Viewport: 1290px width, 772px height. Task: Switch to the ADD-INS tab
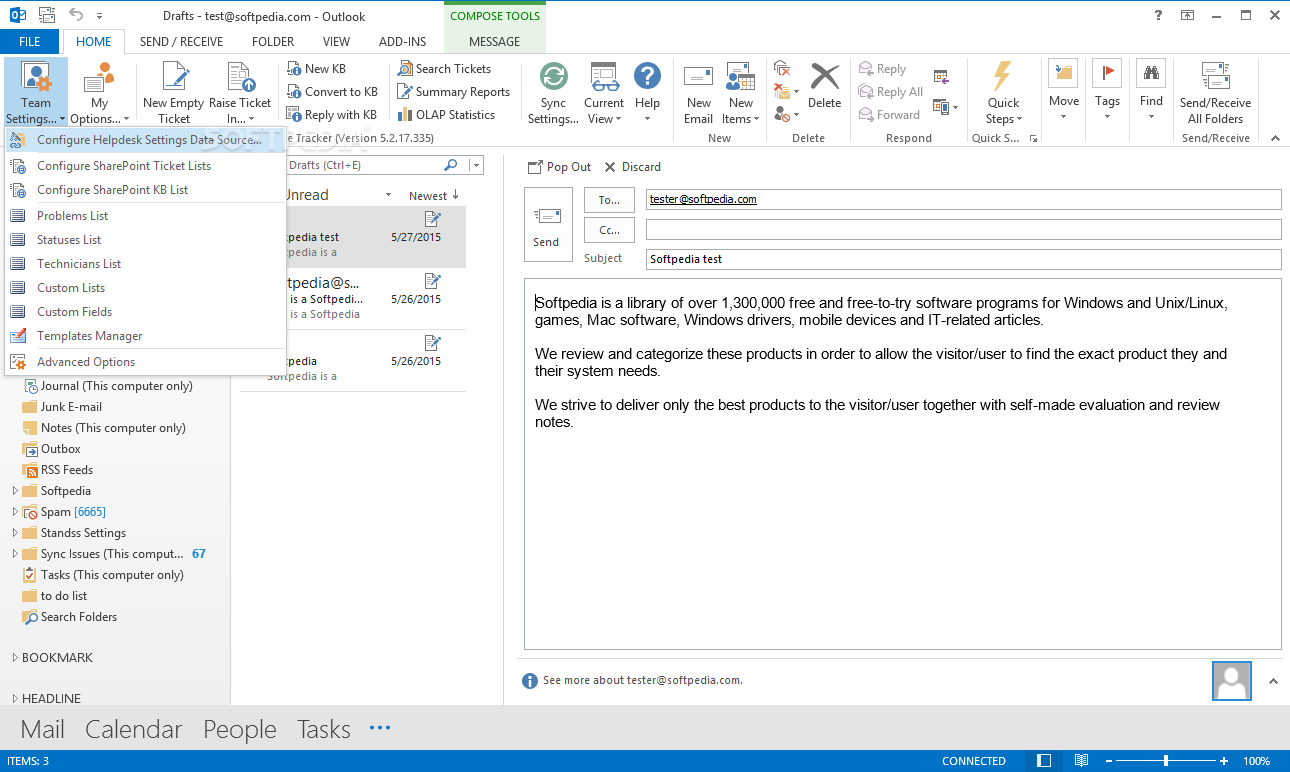[403, 42]
